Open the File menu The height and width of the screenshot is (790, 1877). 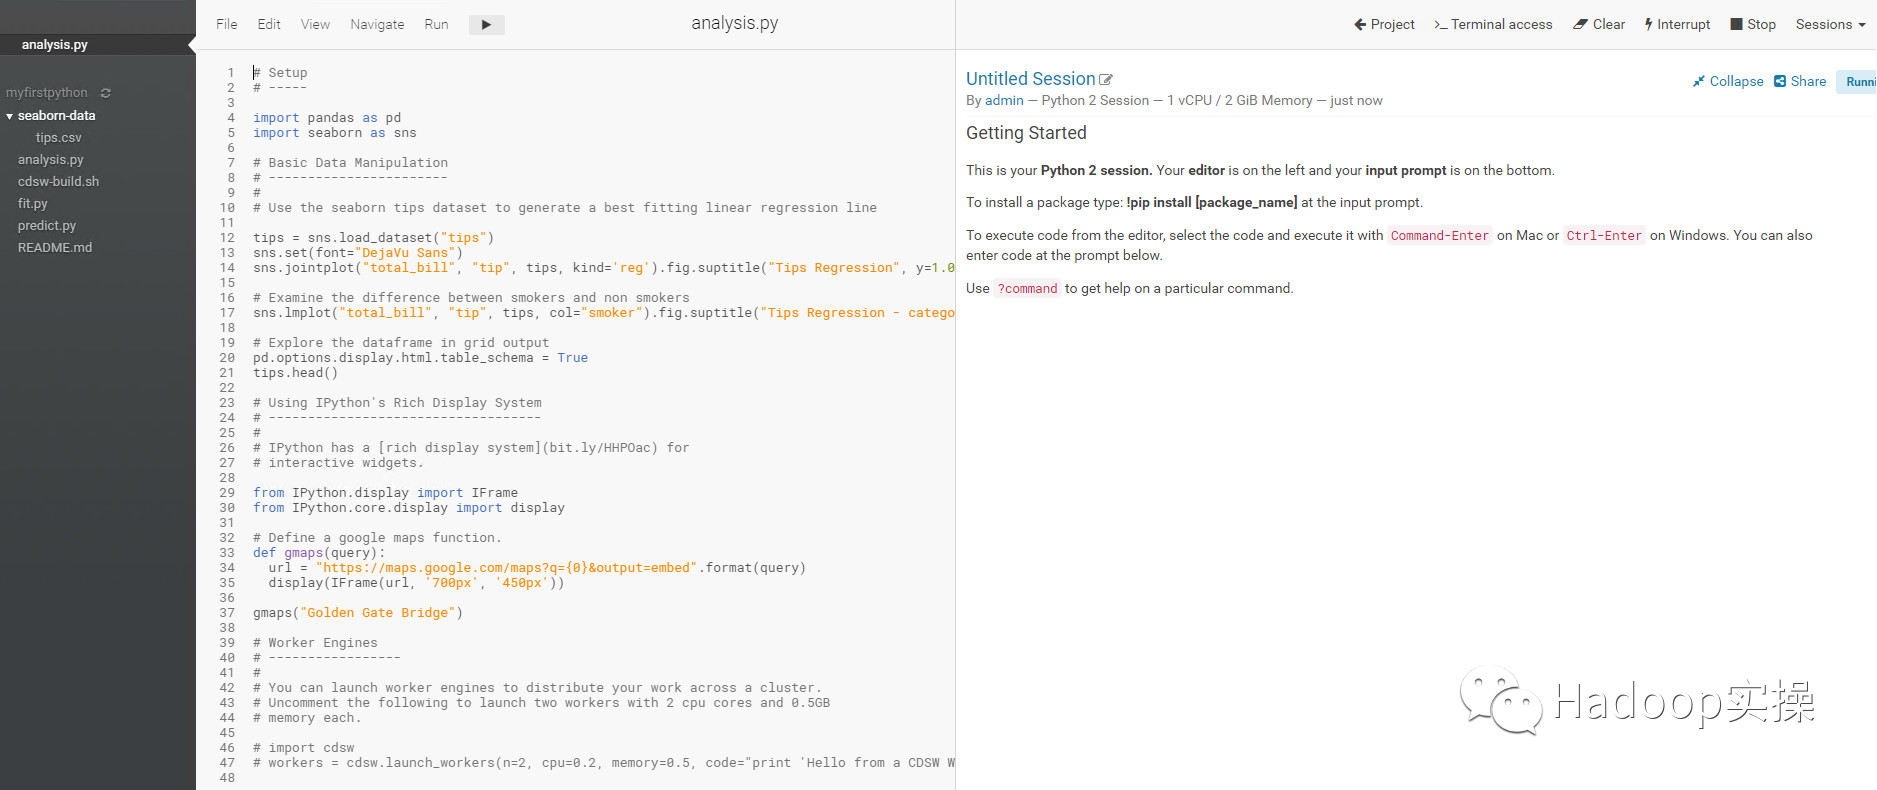pyautogui.click(x=227, y=25)
